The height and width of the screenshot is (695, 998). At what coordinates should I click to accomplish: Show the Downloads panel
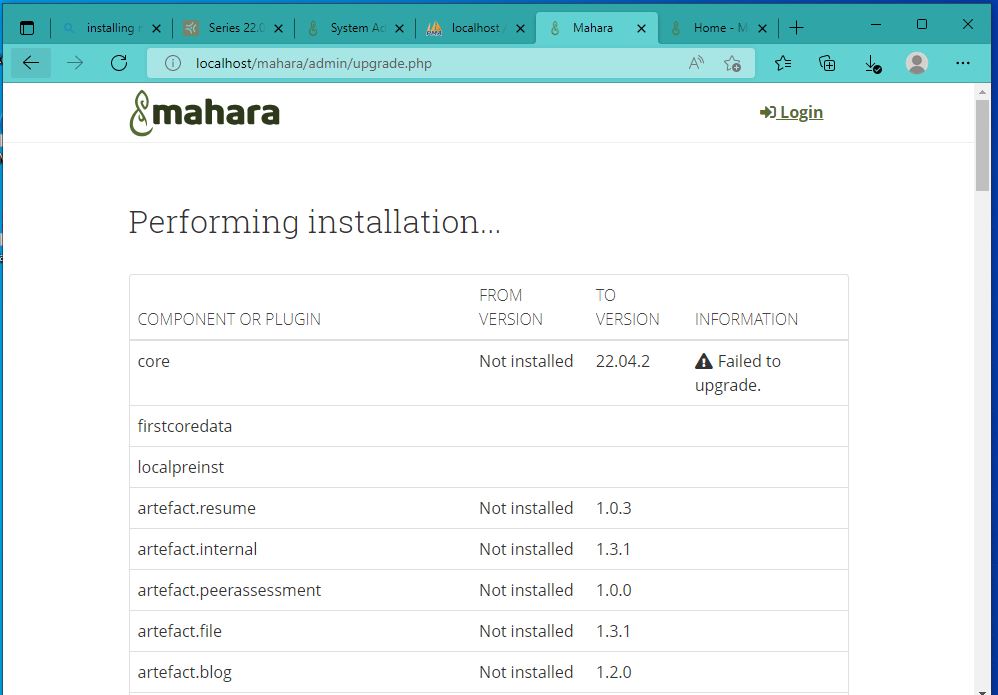click(872, 63)
